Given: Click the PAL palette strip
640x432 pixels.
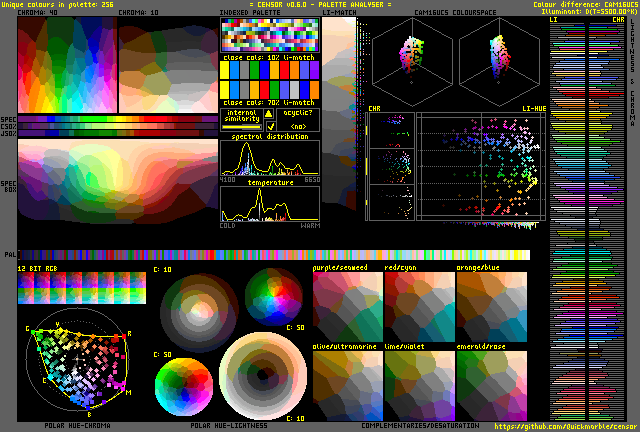Looking at the screenshot, I should pyautogui.click(x=274, y=255).
